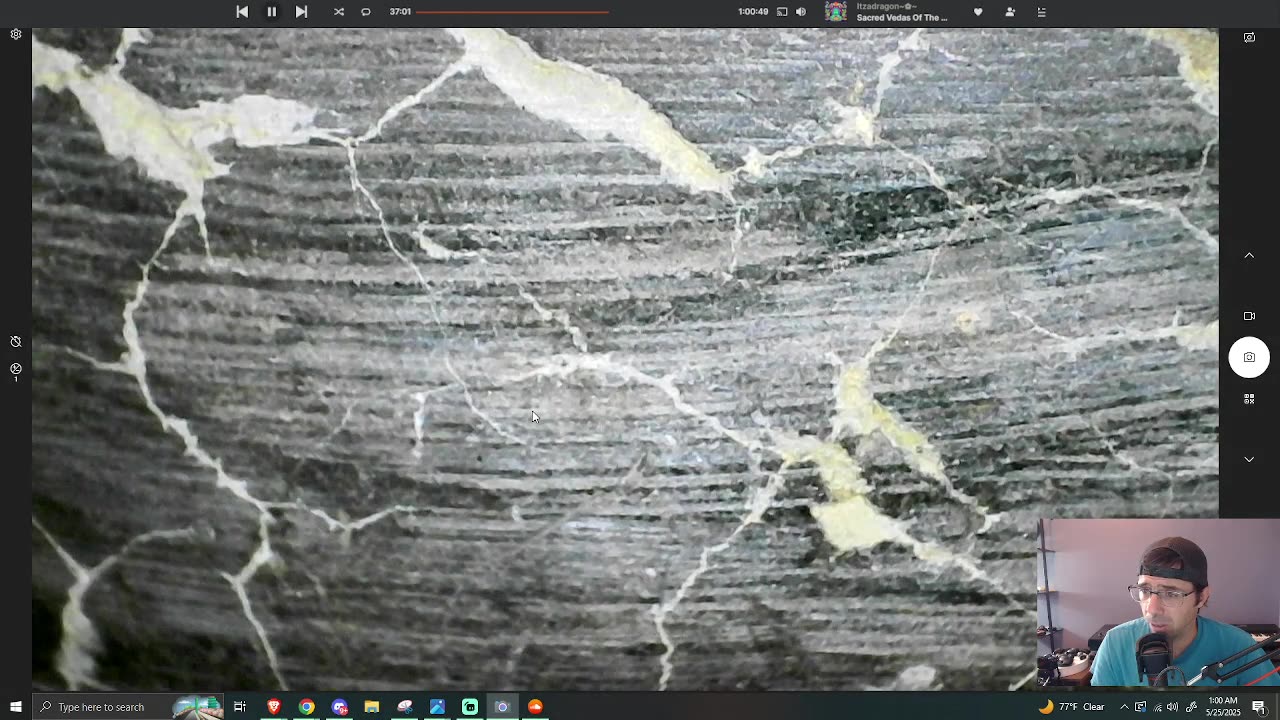
Task: Toggle shuffle playback
Action: click(339, 12)
